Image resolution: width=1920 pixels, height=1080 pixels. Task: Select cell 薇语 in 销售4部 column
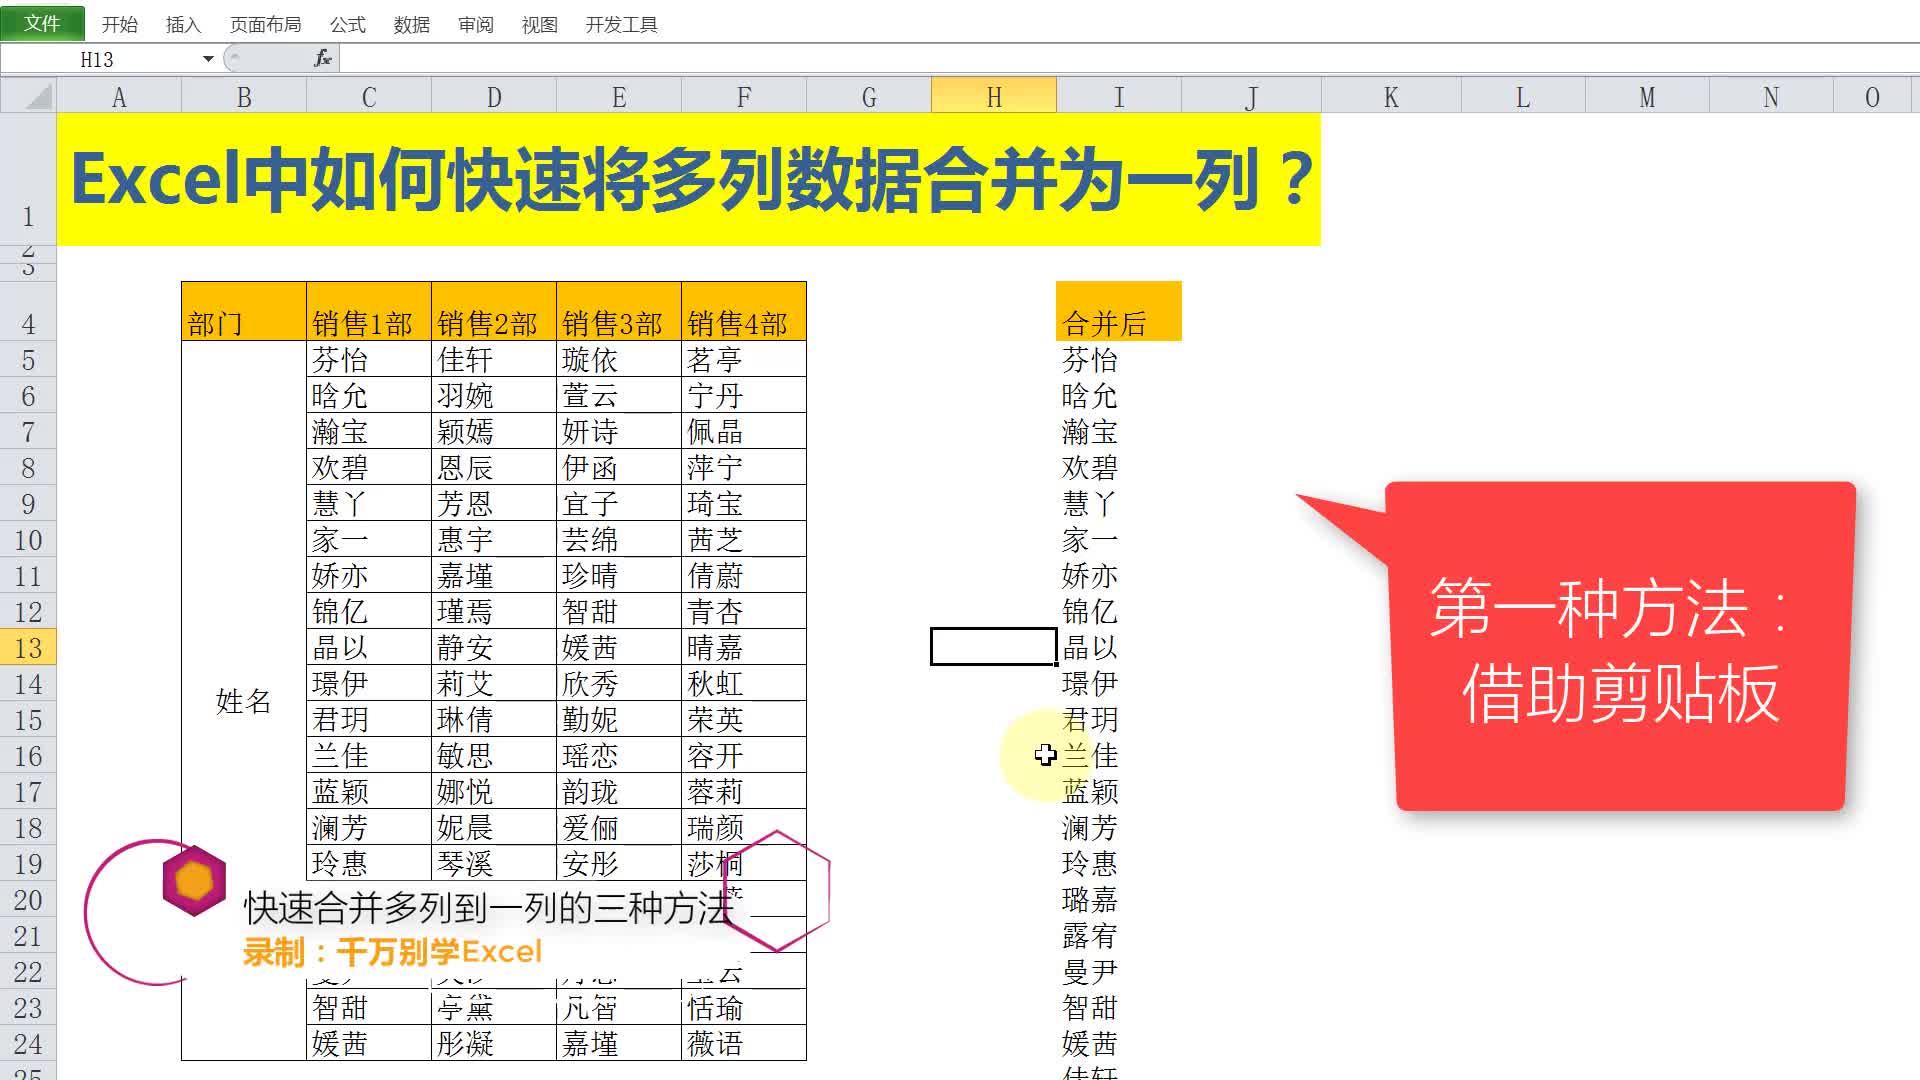tap(744, 1044)
